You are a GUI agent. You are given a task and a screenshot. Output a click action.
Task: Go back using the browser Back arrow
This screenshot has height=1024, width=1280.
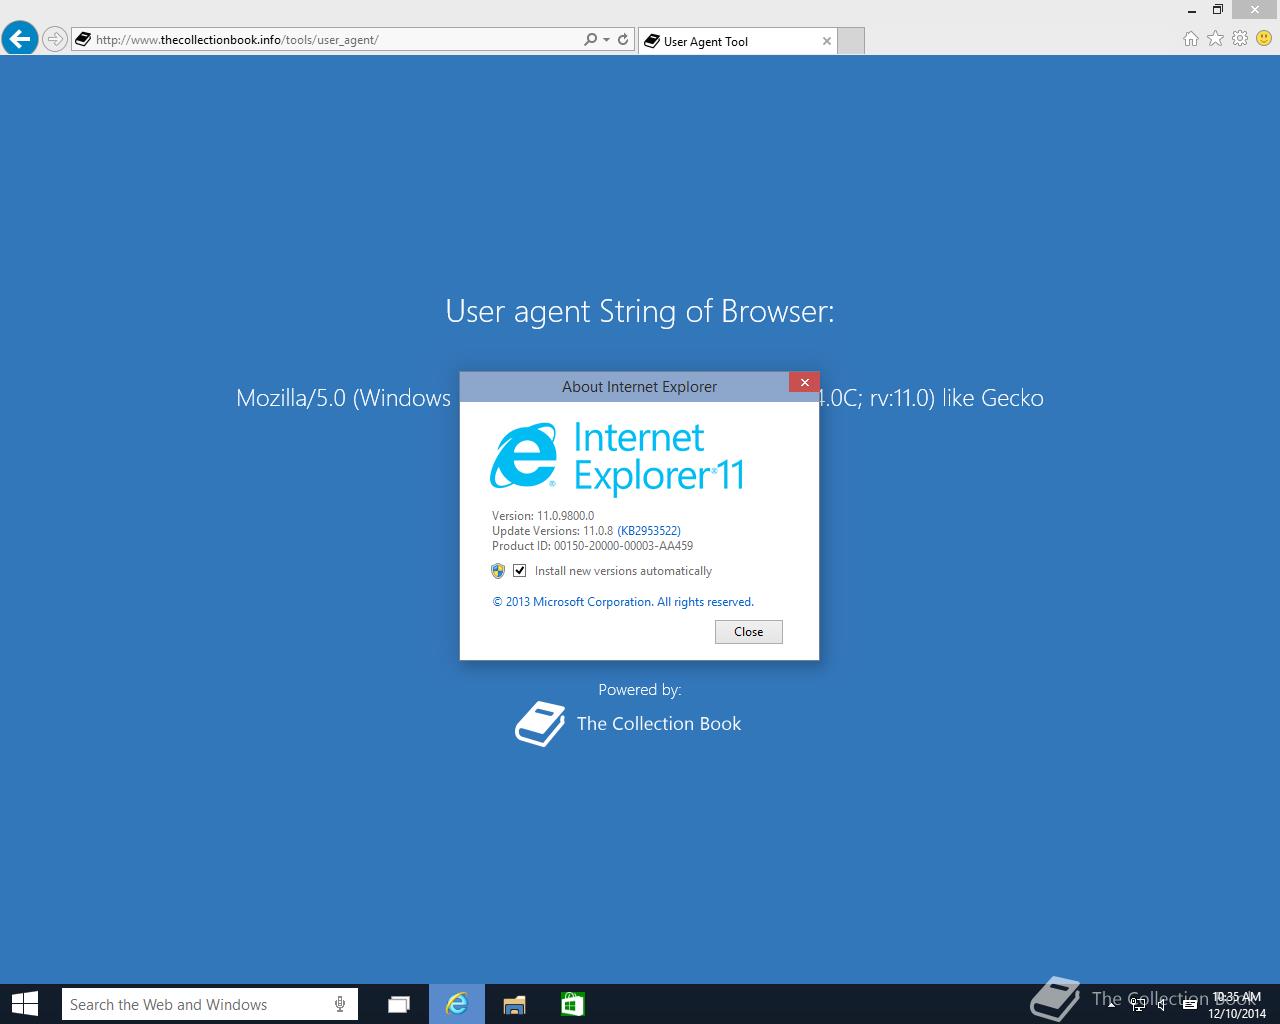[19, 39]
